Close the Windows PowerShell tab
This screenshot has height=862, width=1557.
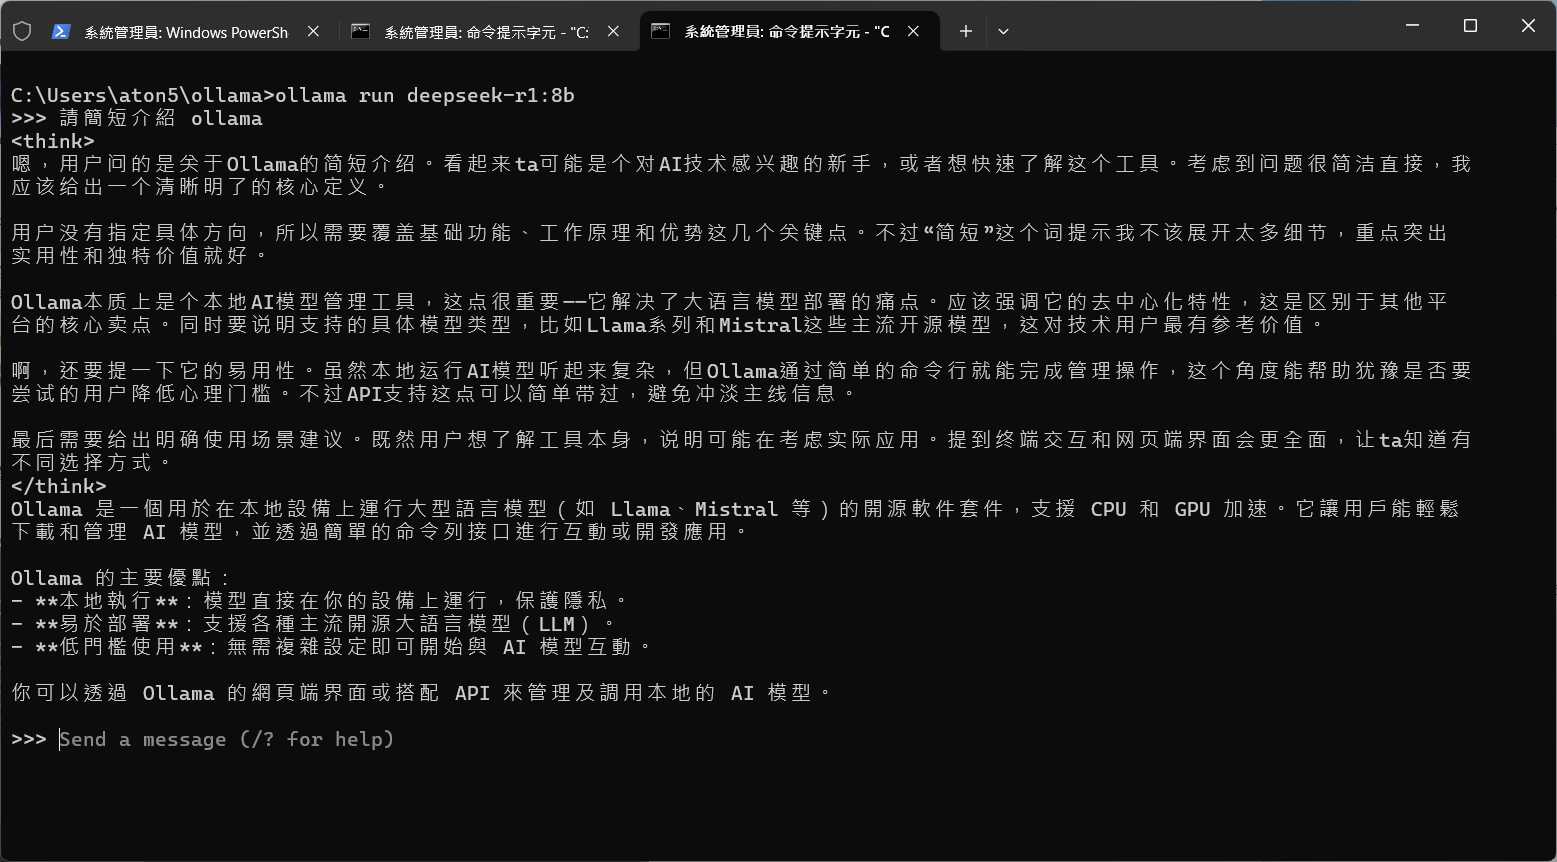pos(313,31)
